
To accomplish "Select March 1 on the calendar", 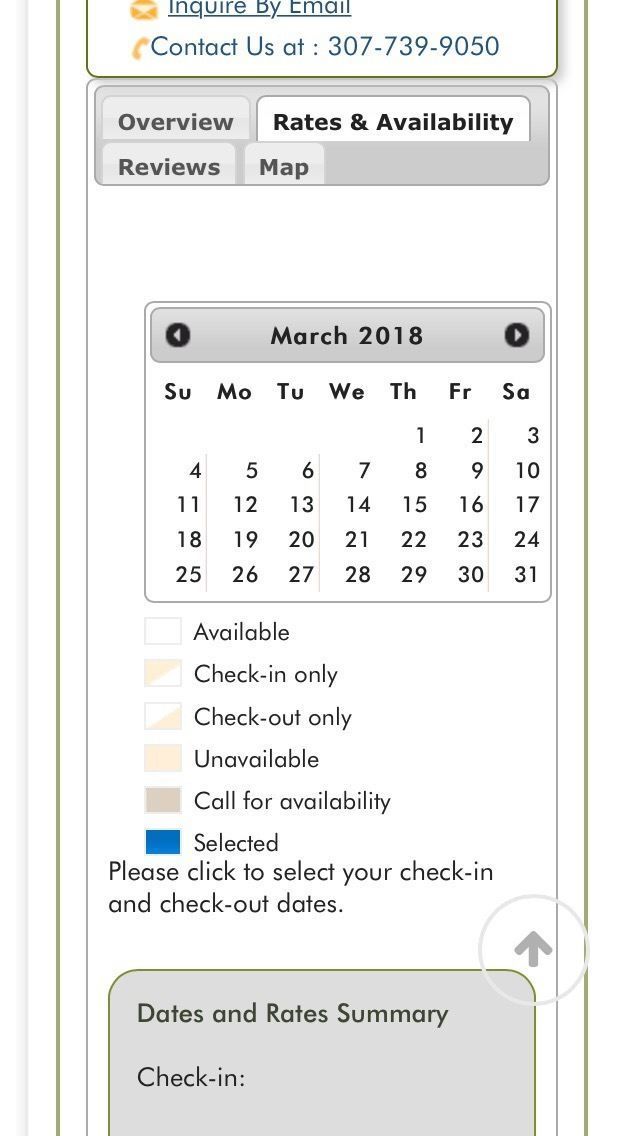I will tap(420, 436).
